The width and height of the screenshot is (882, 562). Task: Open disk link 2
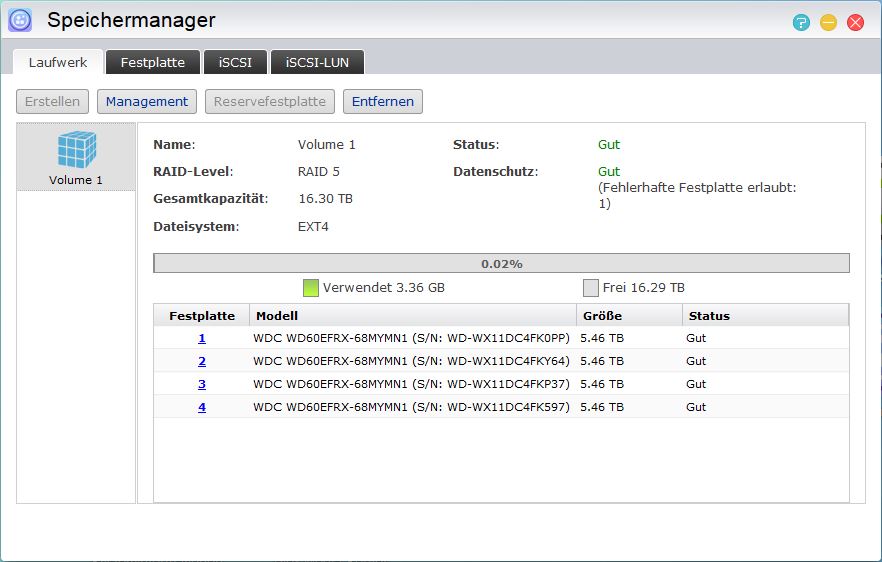(x=202, y=361)
